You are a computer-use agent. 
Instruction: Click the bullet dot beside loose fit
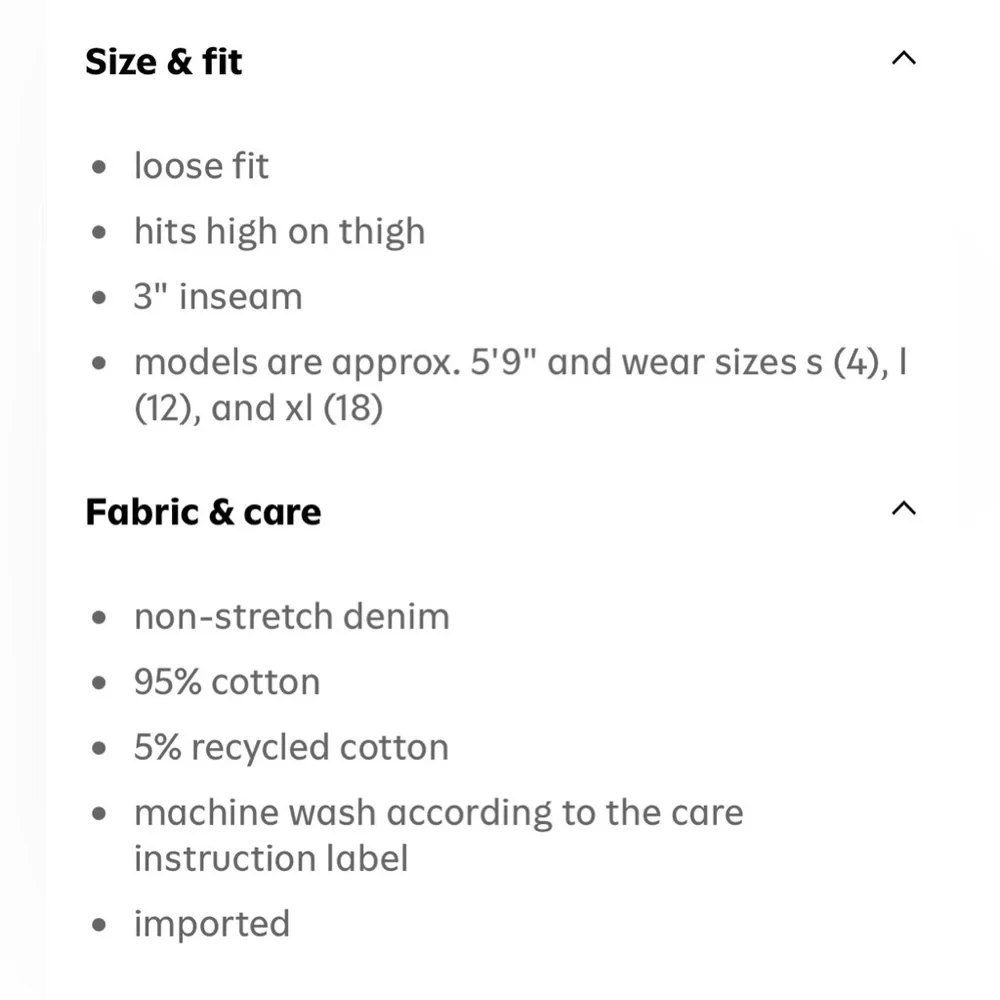[99, 167]
